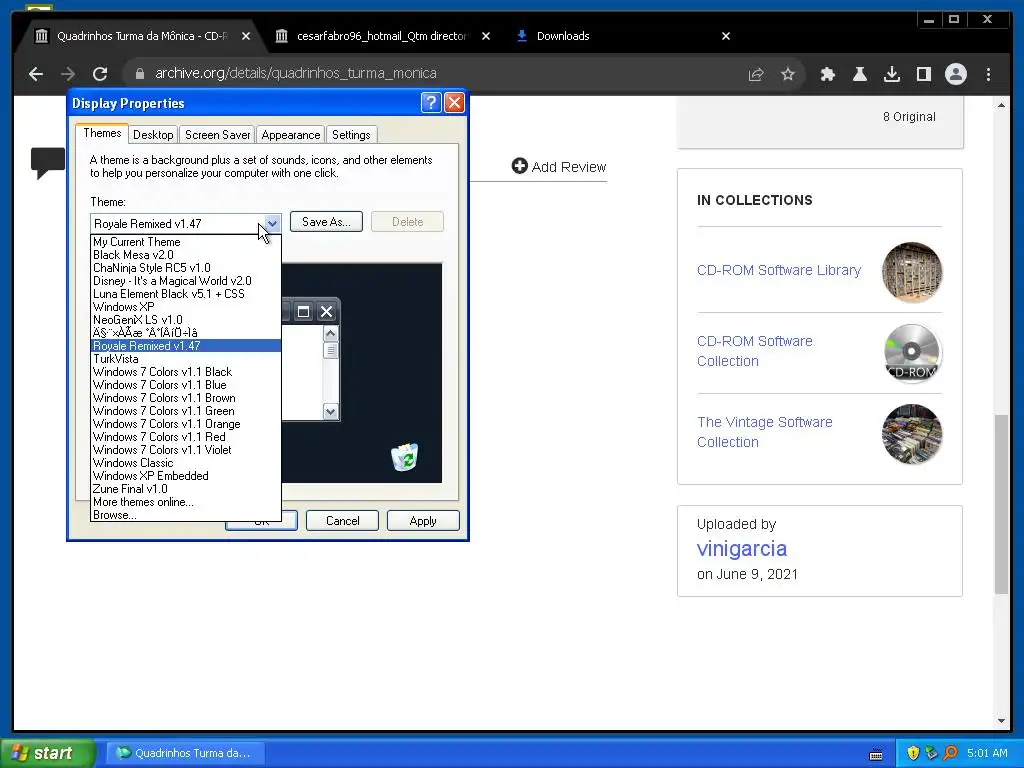
Task: Open the profile avatar menu
Action: click(x=955, y=74)
